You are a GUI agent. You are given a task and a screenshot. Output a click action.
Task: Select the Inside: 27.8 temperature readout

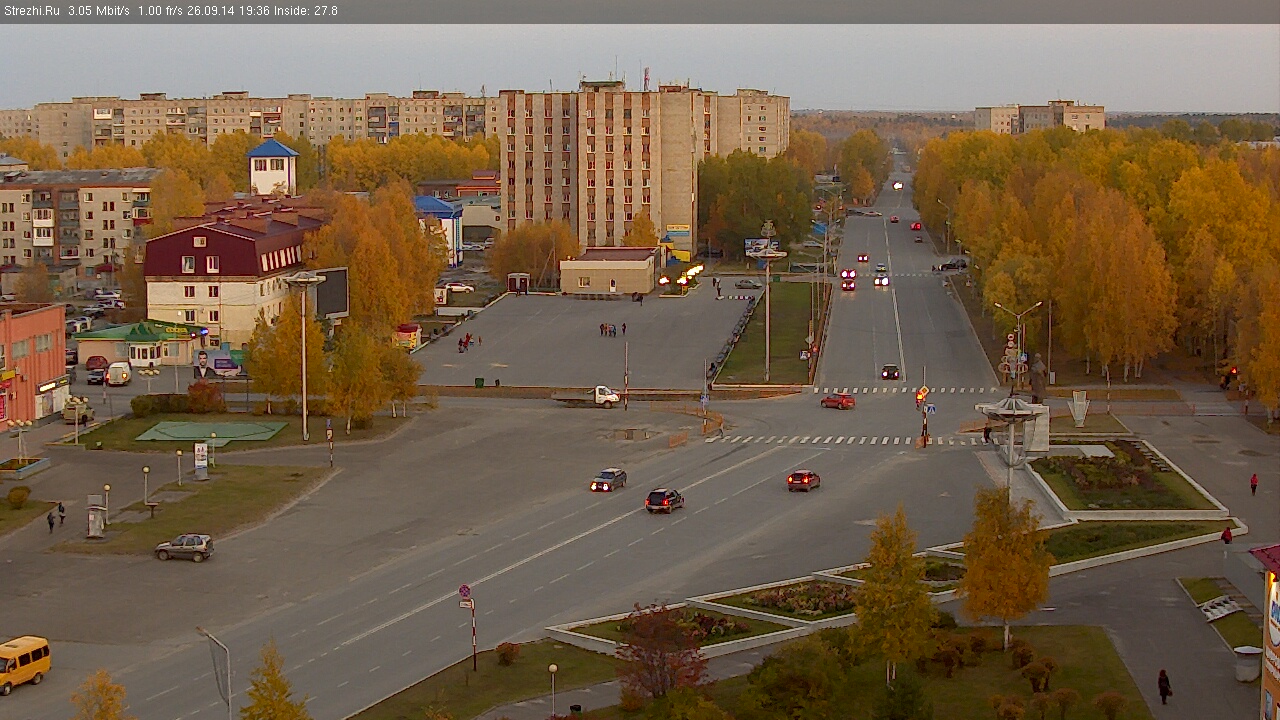[307, 11]
